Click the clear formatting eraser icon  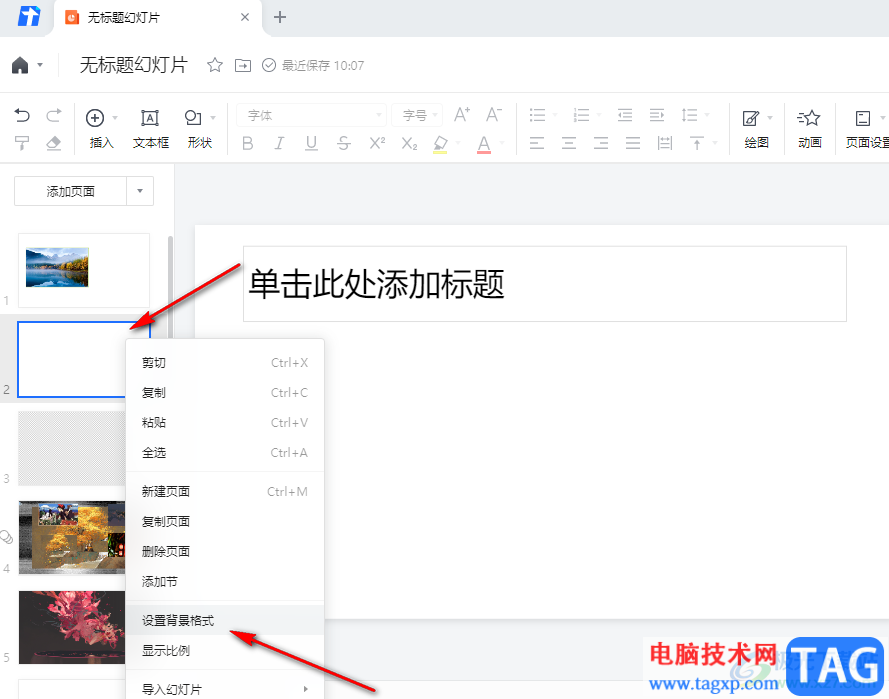click(x=54, y=143)
